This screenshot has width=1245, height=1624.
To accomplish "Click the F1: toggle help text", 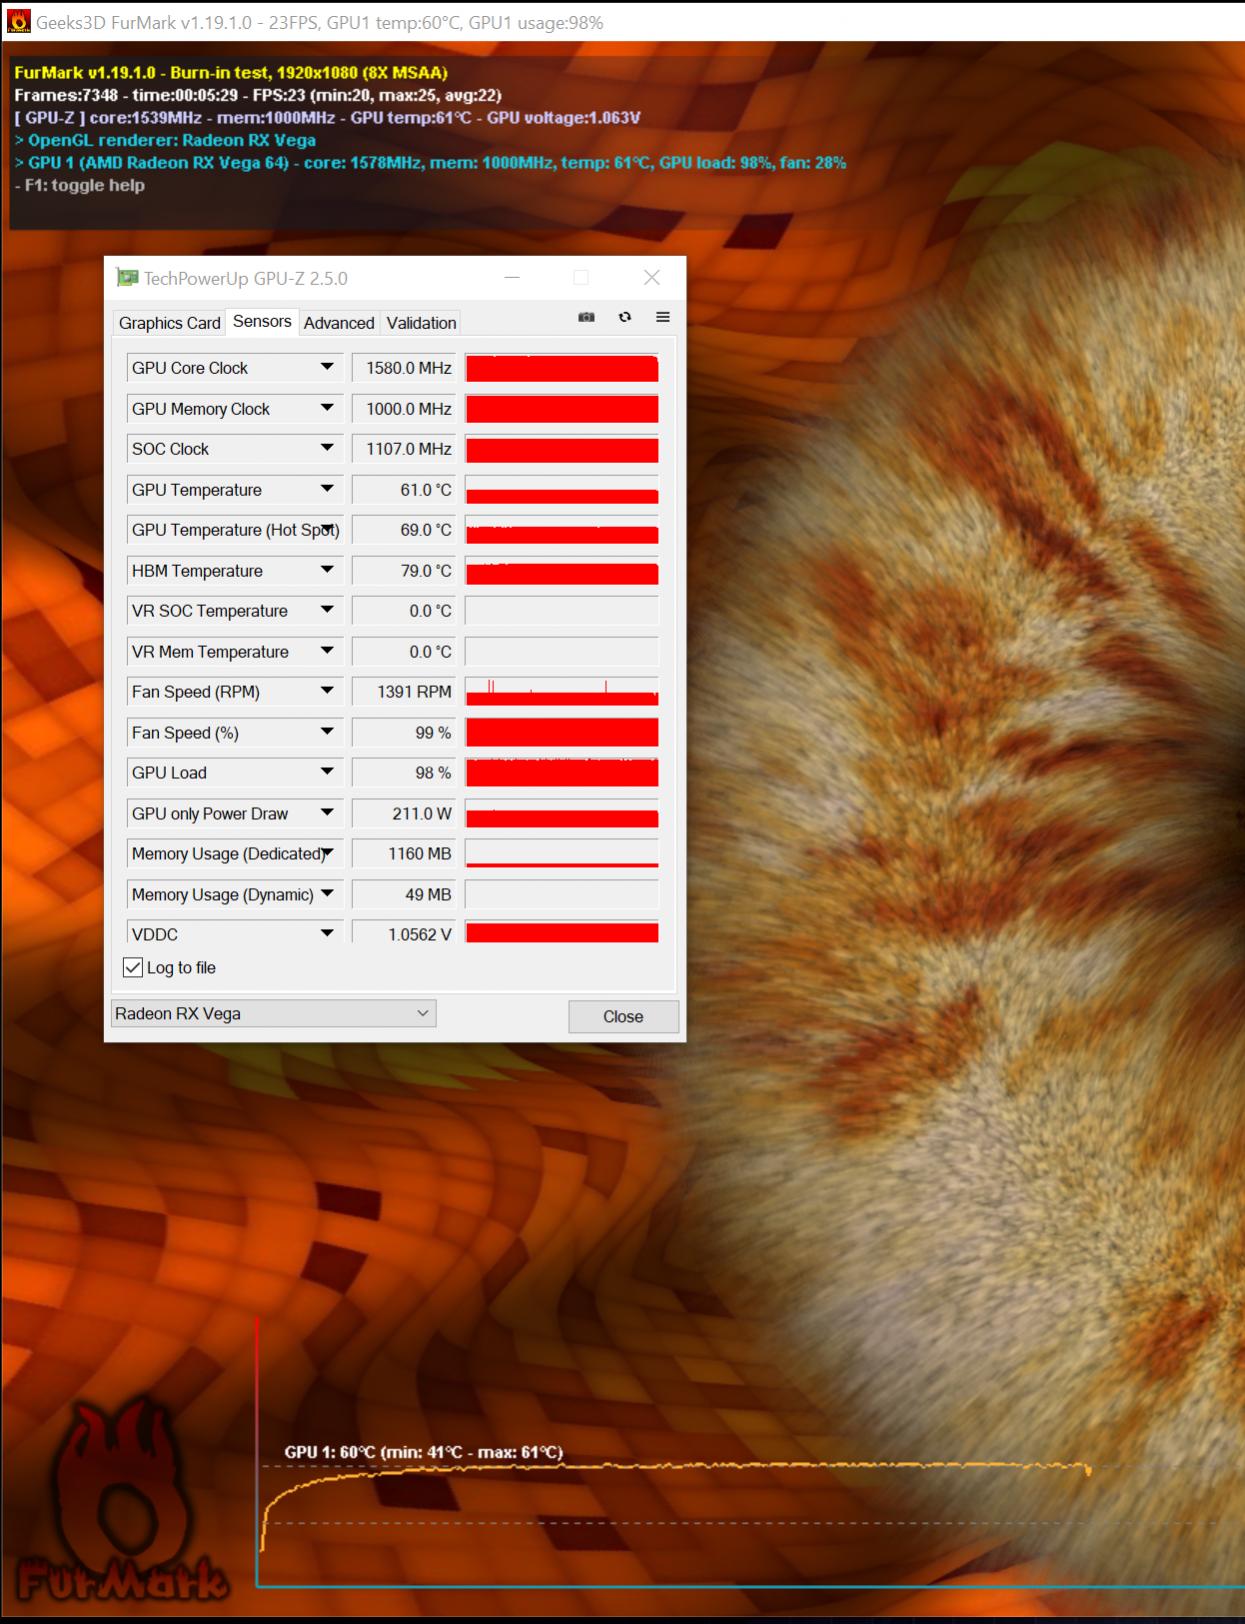I will (x=80, y=185).
